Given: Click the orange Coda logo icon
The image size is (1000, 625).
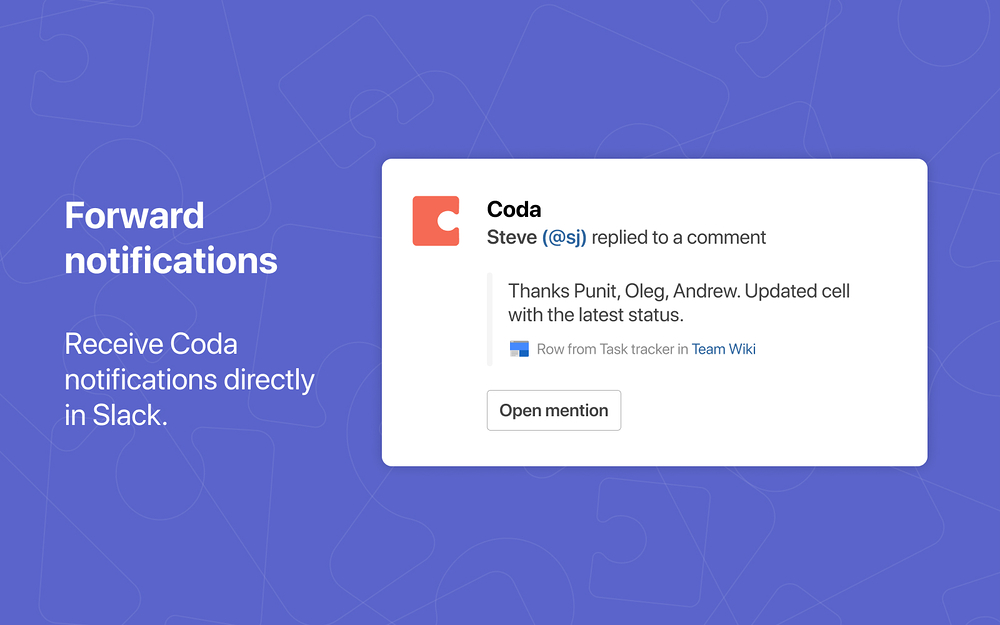Looking at the screenshot, I should coord(436,221).
